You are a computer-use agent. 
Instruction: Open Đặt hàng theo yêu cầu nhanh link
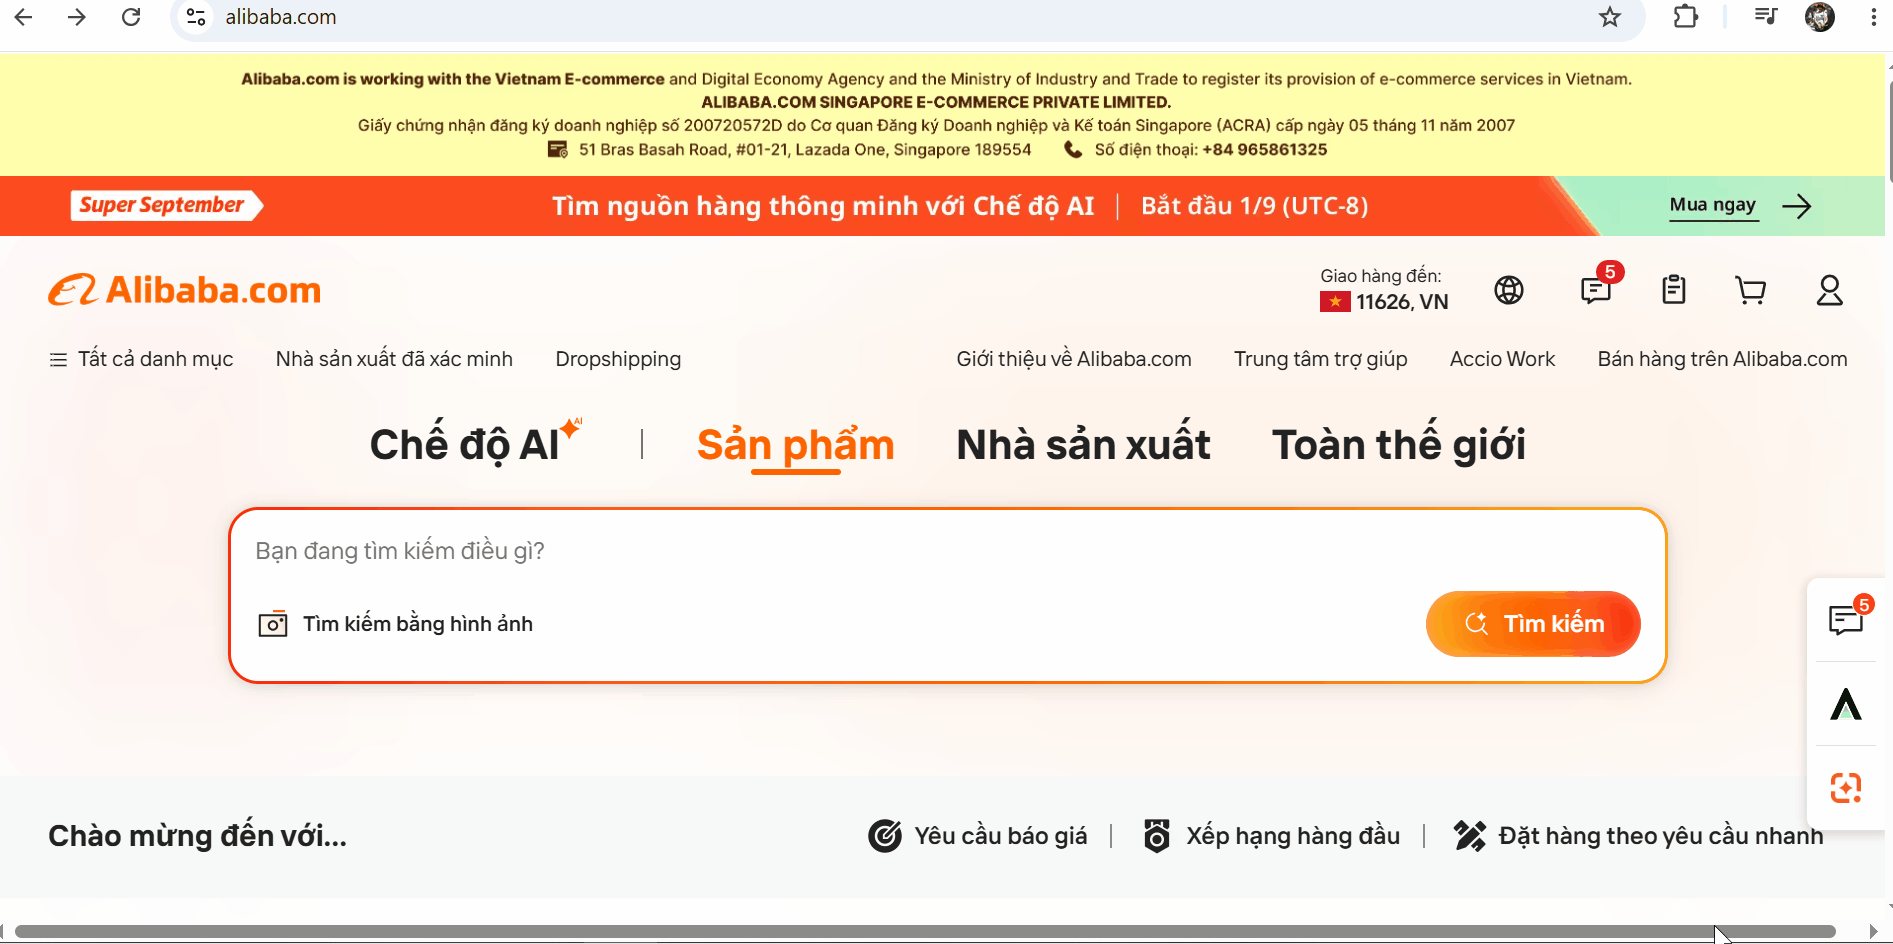(x=1661, y=836)
